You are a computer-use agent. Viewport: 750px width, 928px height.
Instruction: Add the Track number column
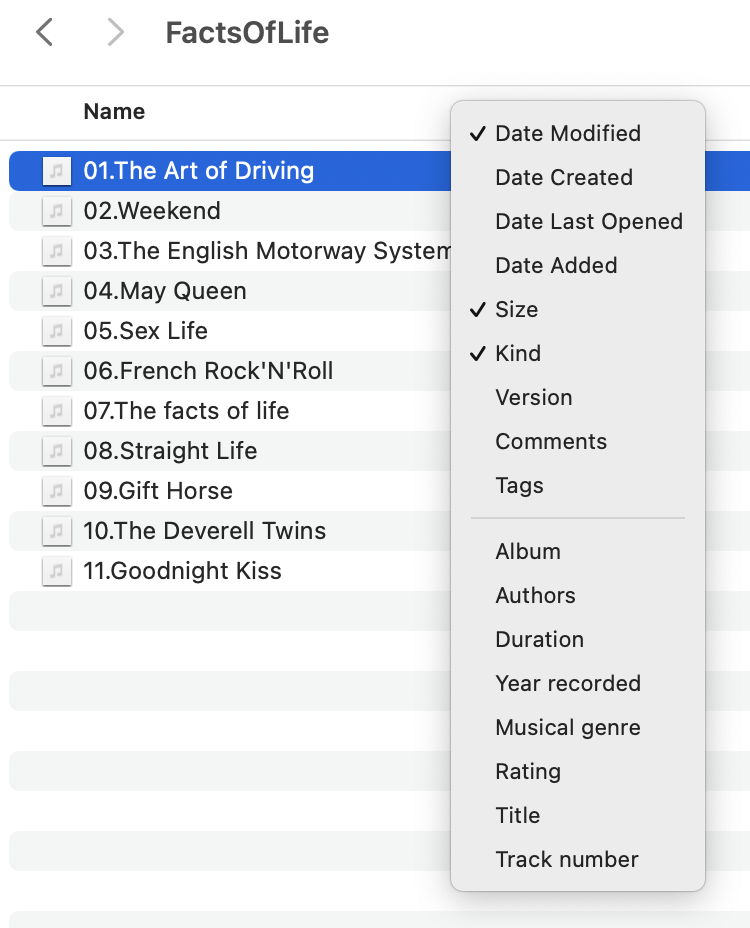566,859
